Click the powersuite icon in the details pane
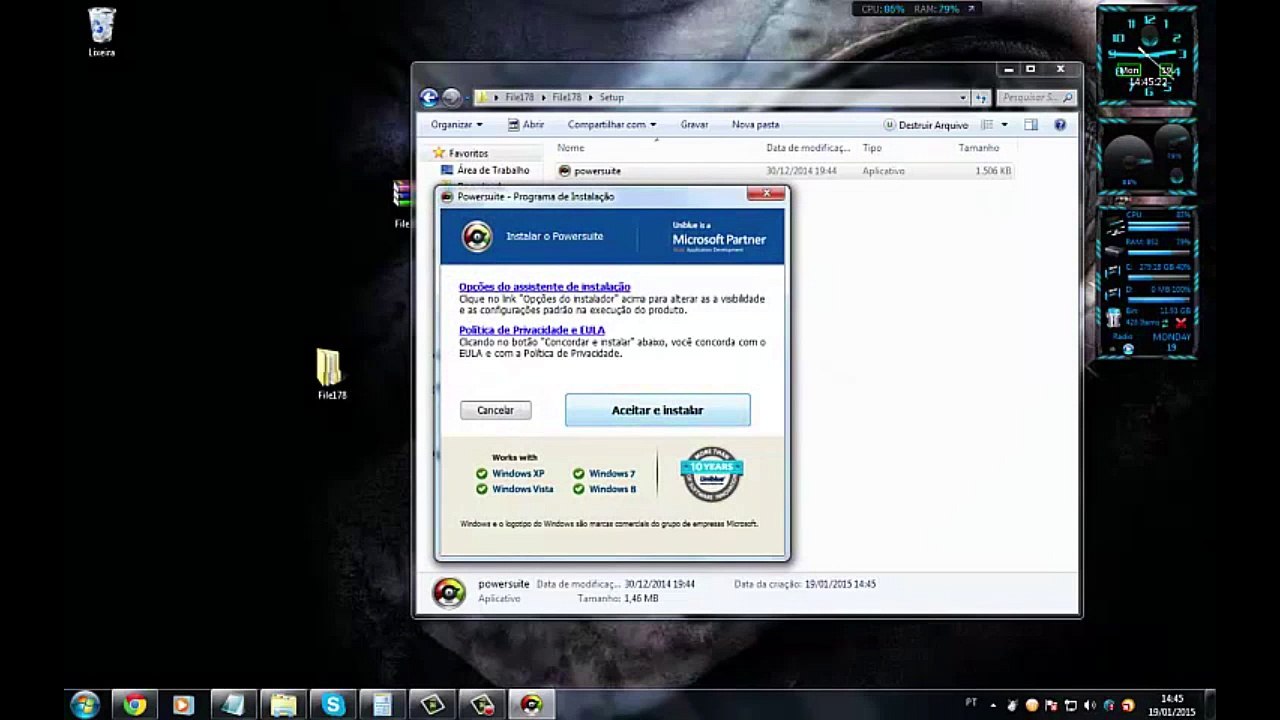1280x720 pixels. [x=448, y=592]
